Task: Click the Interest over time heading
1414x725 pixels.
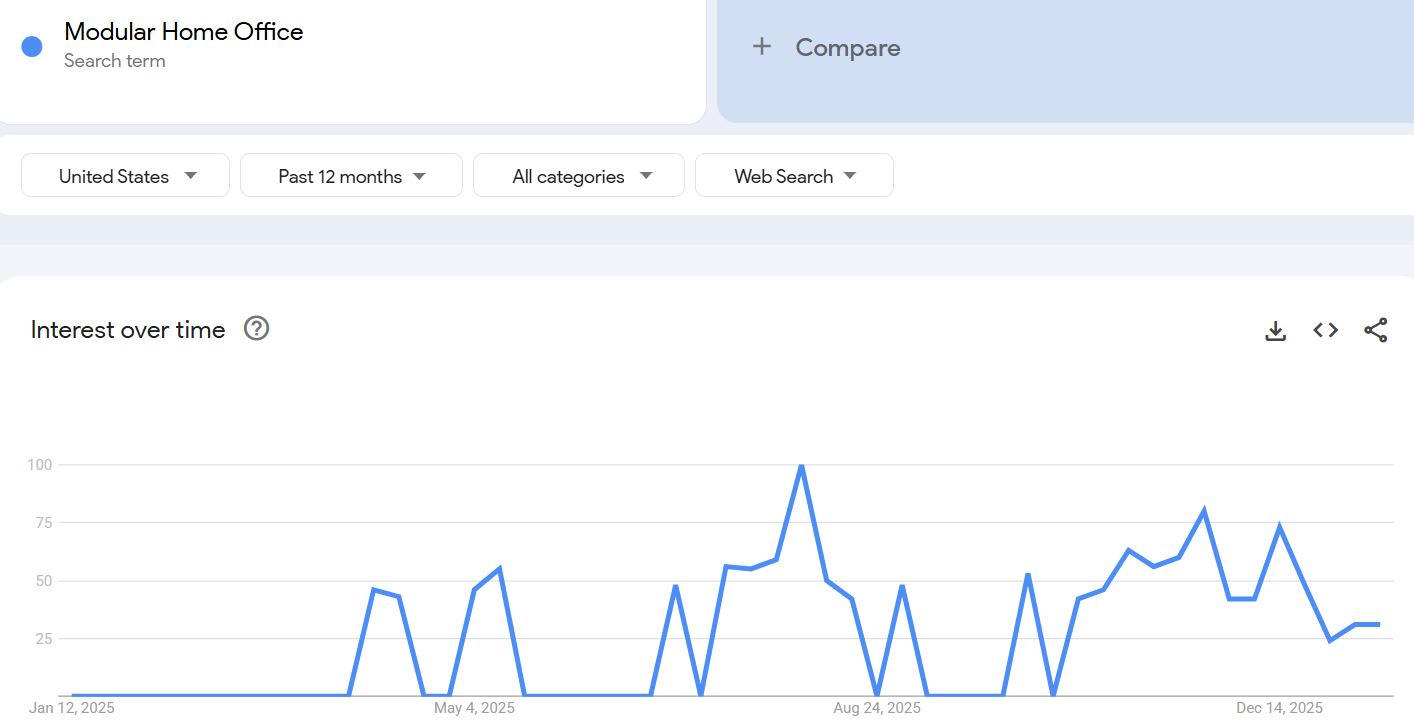Action: 128,329
